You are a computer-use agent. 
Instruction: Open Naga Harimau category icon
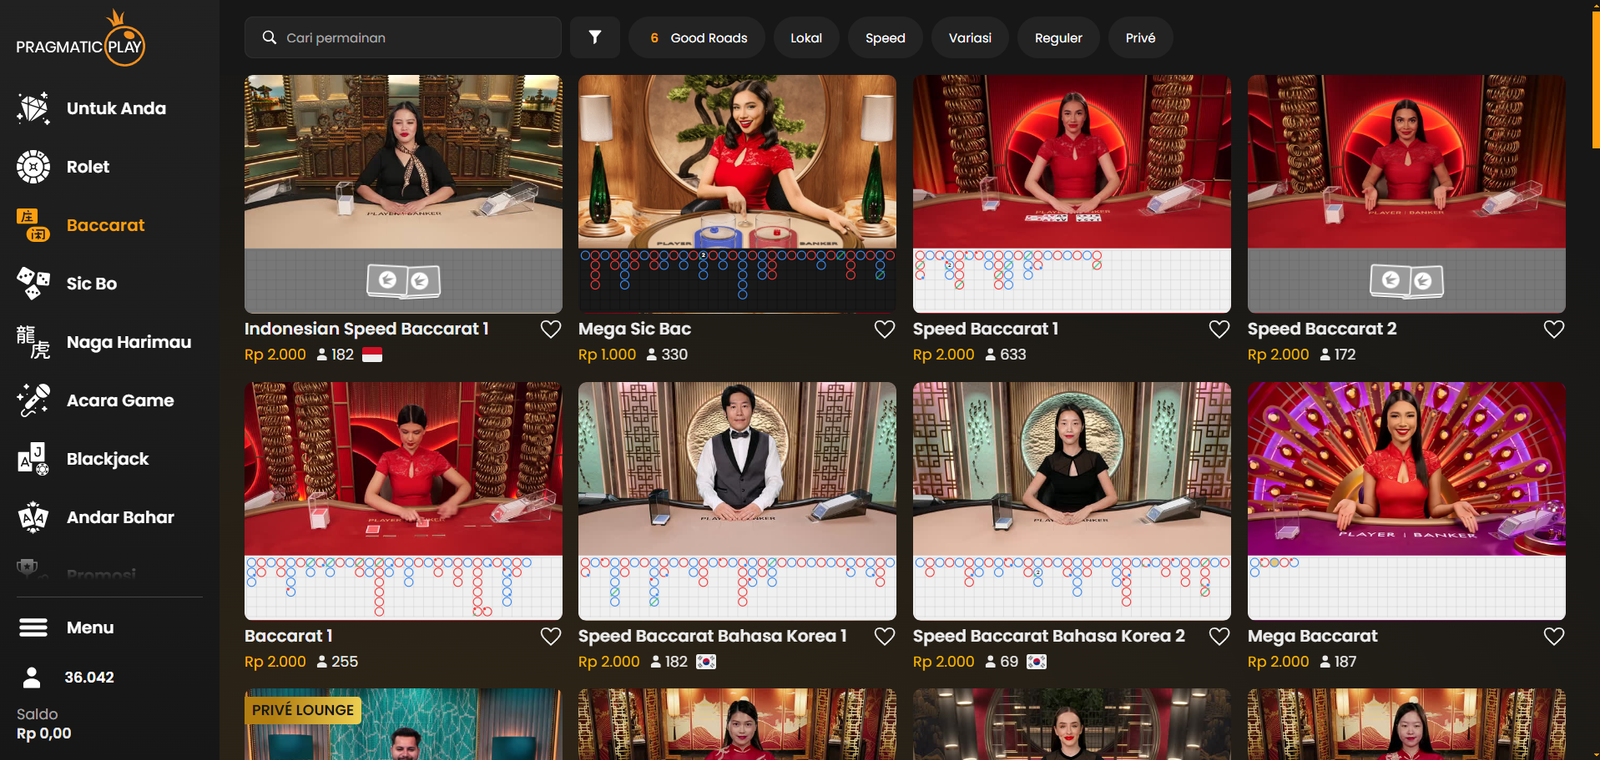[x=33, y=342]
